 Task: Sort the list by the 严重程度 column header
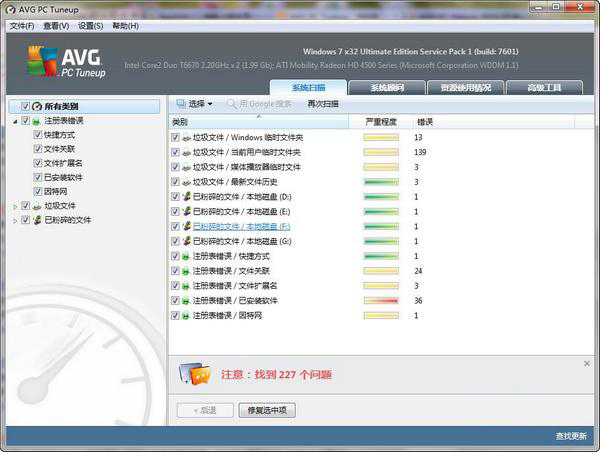click(x=380, y=122)
